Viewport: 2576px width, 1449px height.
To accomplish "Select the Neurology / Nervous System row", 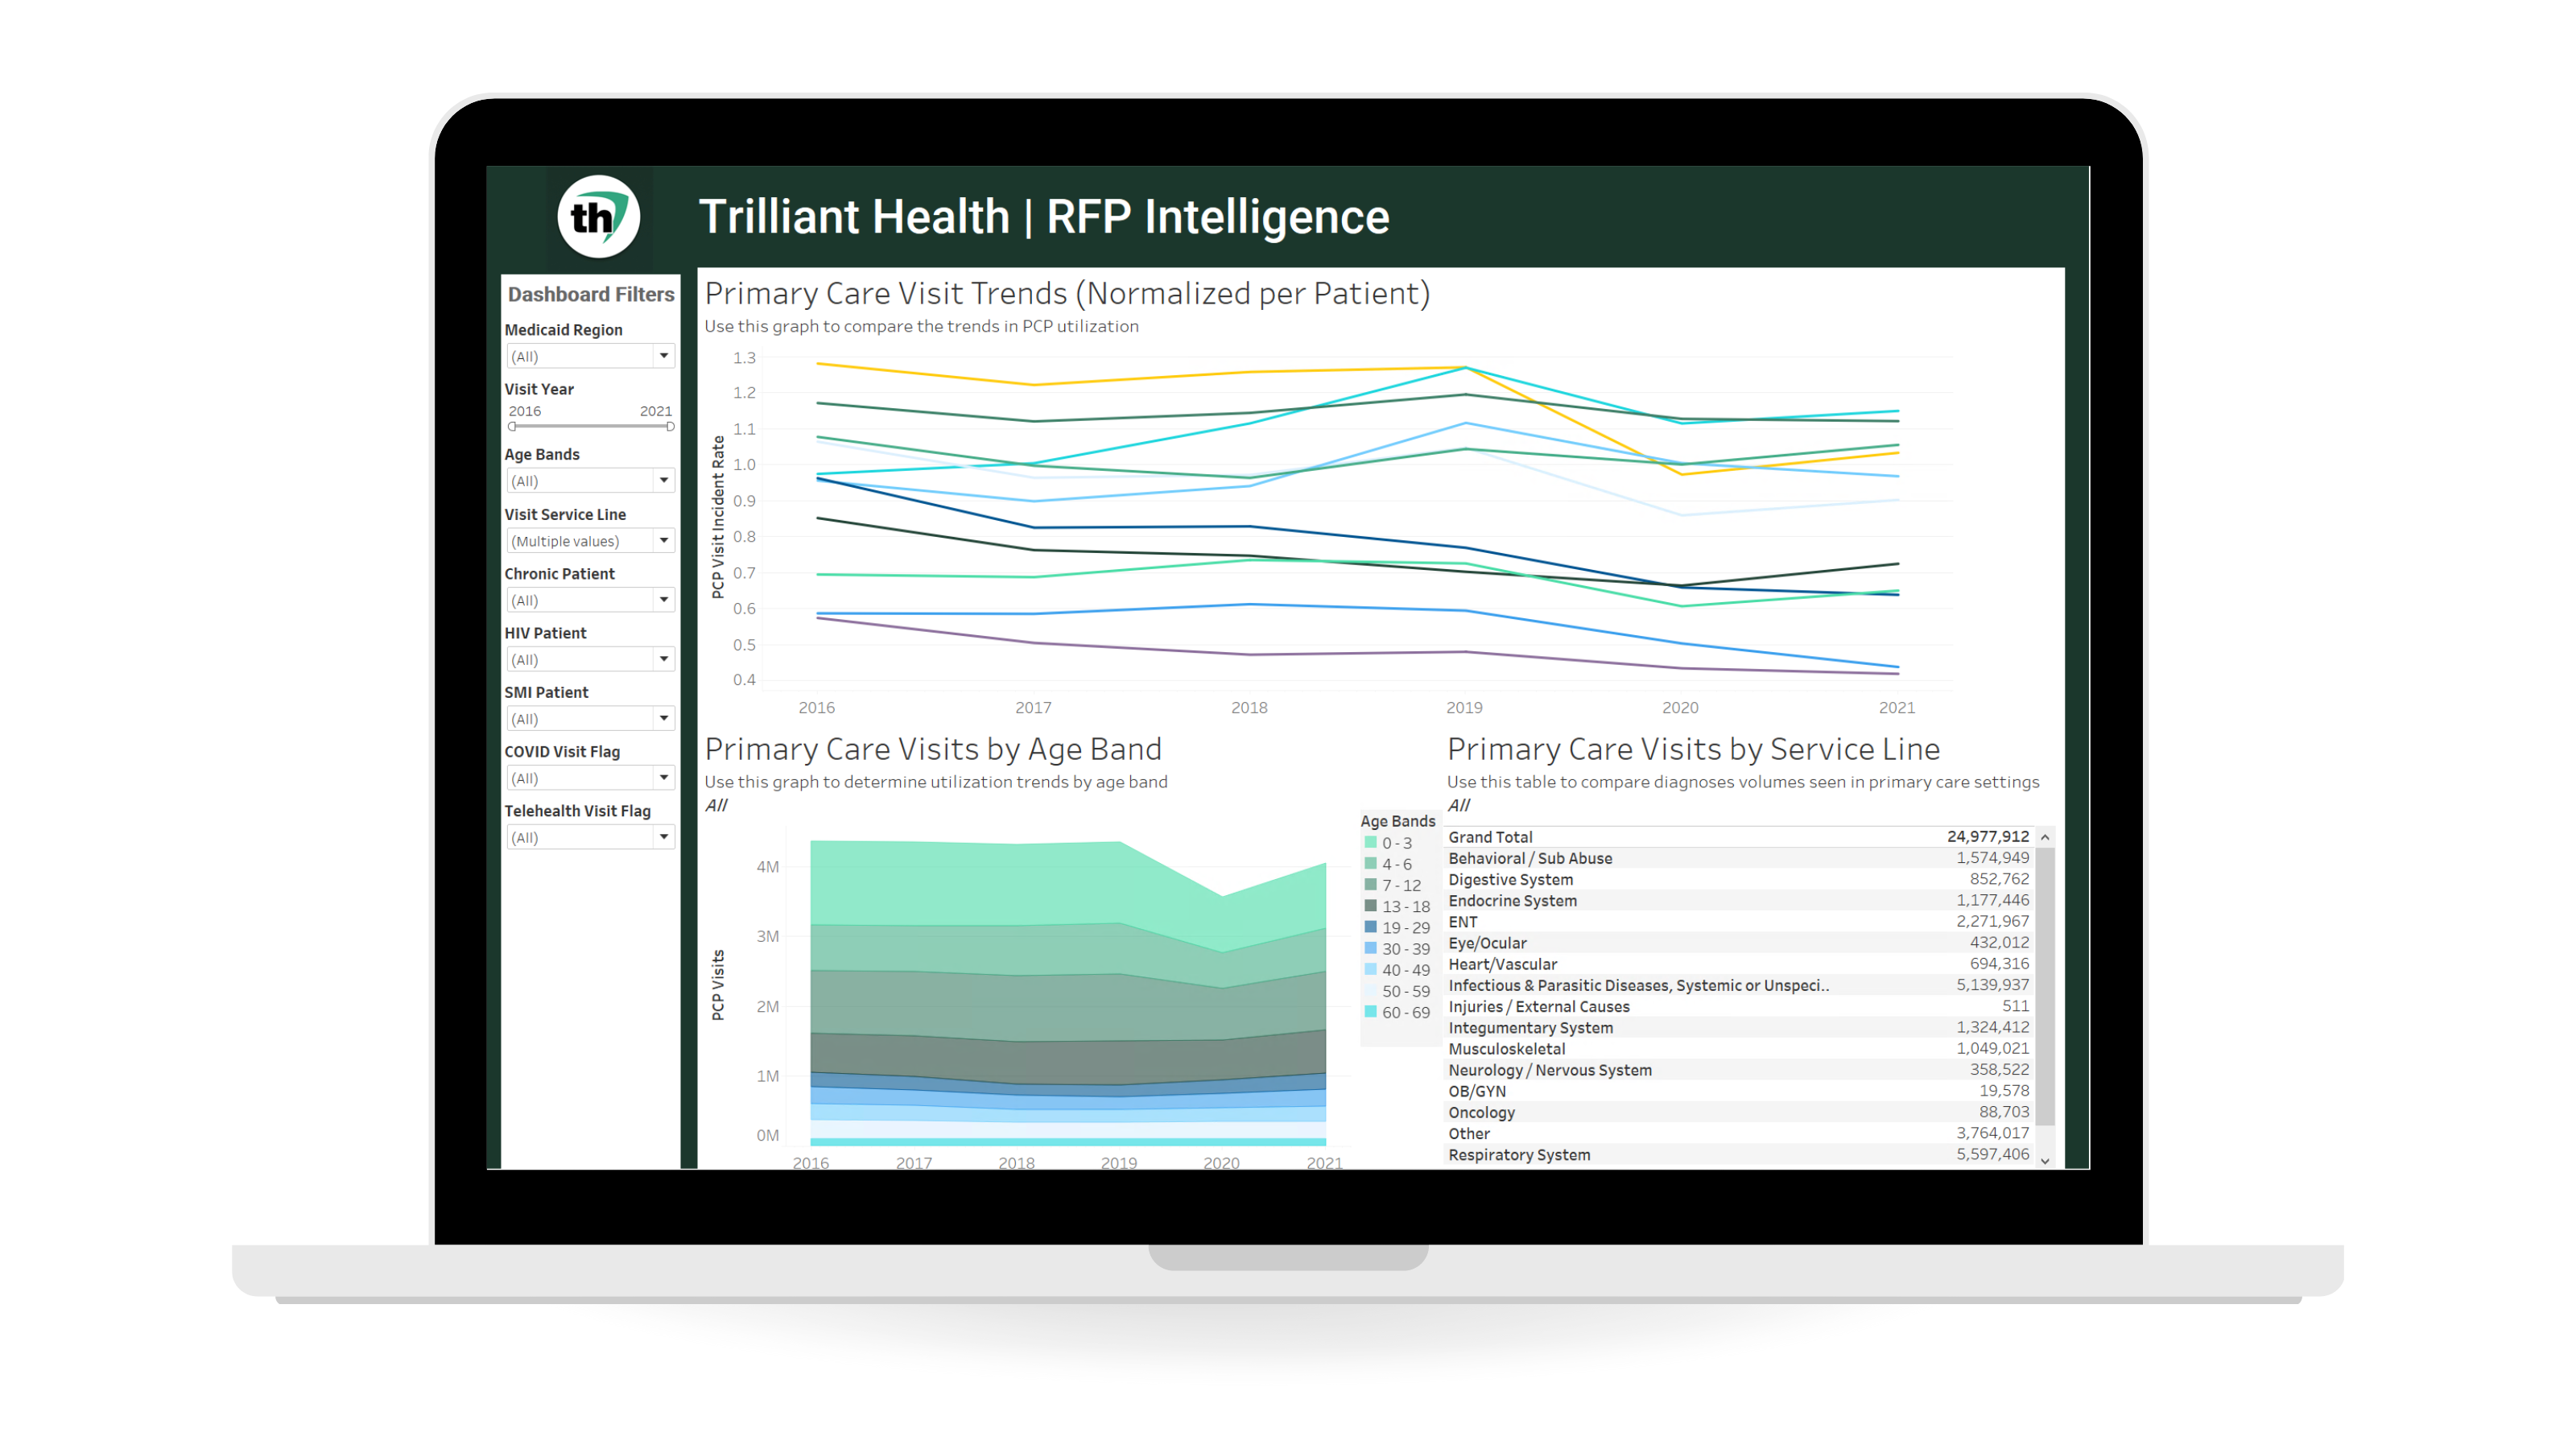I will pos(1740,1070).
